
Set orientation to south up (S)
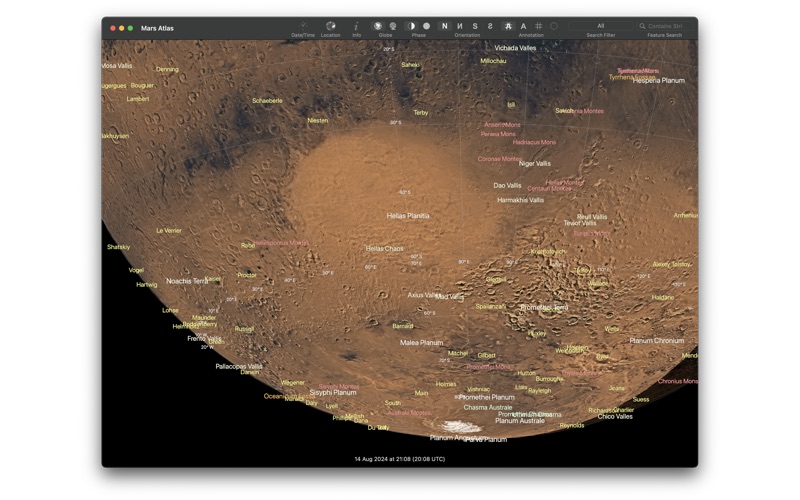tap(475, 26)
